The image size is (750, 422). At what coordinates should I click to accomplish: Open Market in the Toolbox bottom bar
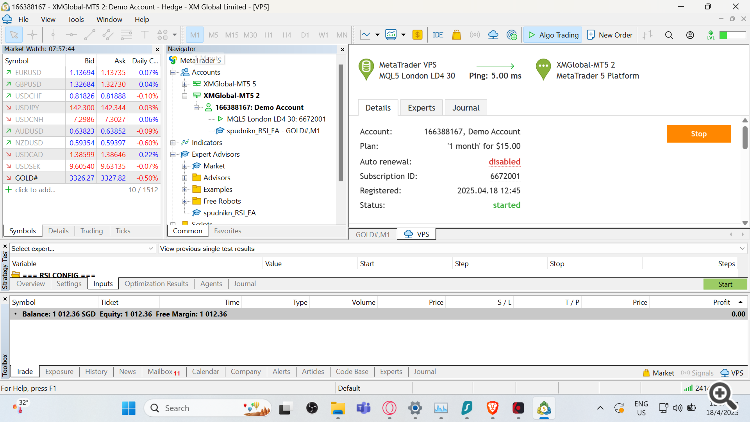(658, 373)
